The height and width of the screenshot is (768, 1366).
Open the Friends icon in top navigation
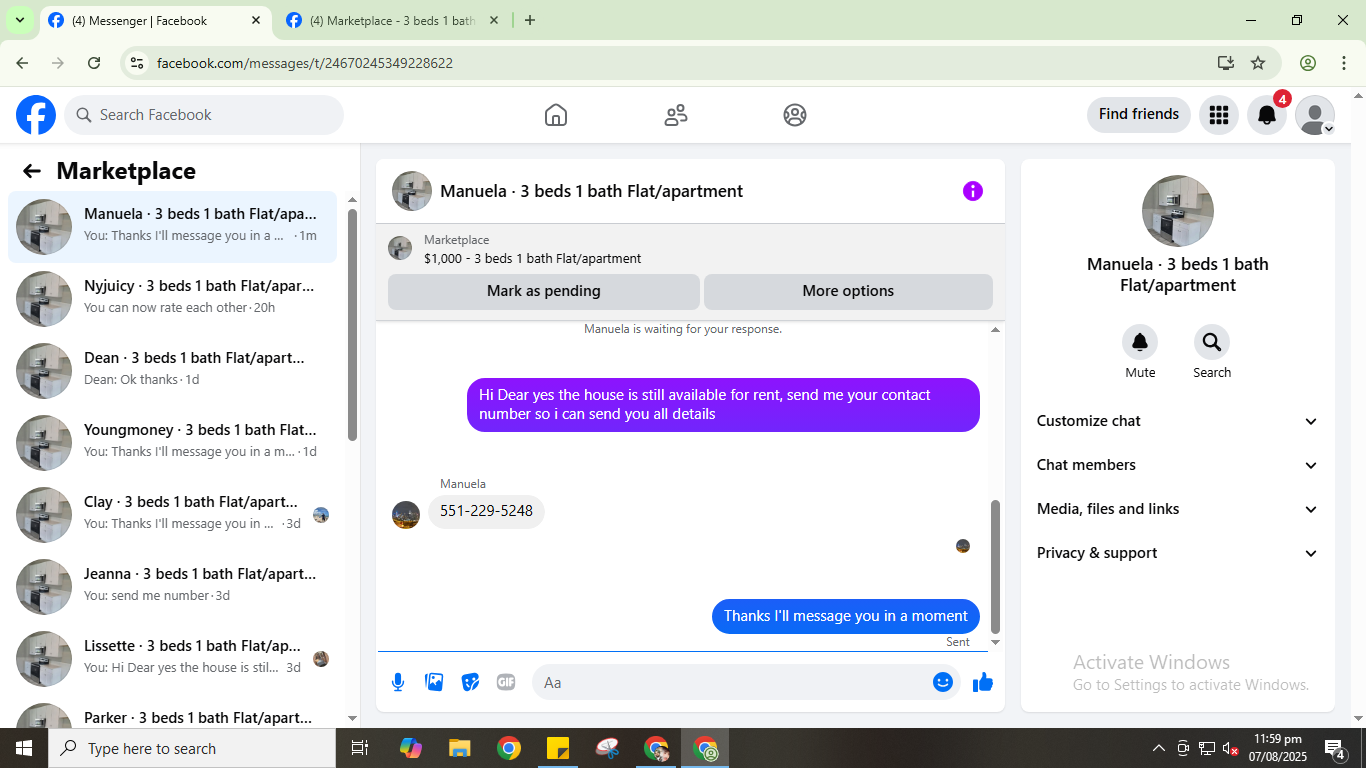[x=676, y=115]
